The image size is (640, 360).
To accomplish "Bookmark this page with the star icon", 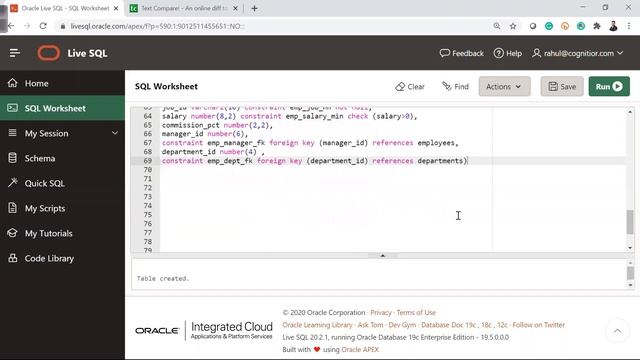I will tap(513, 26).
